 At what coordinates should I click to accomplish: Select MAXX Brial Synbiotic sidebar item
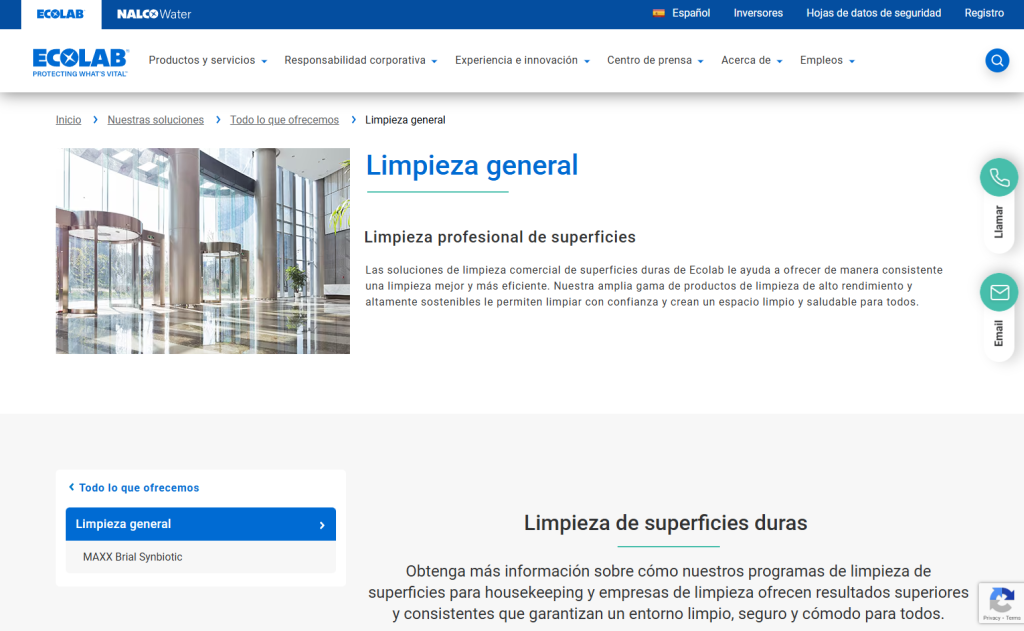click(x=133, y=557)
